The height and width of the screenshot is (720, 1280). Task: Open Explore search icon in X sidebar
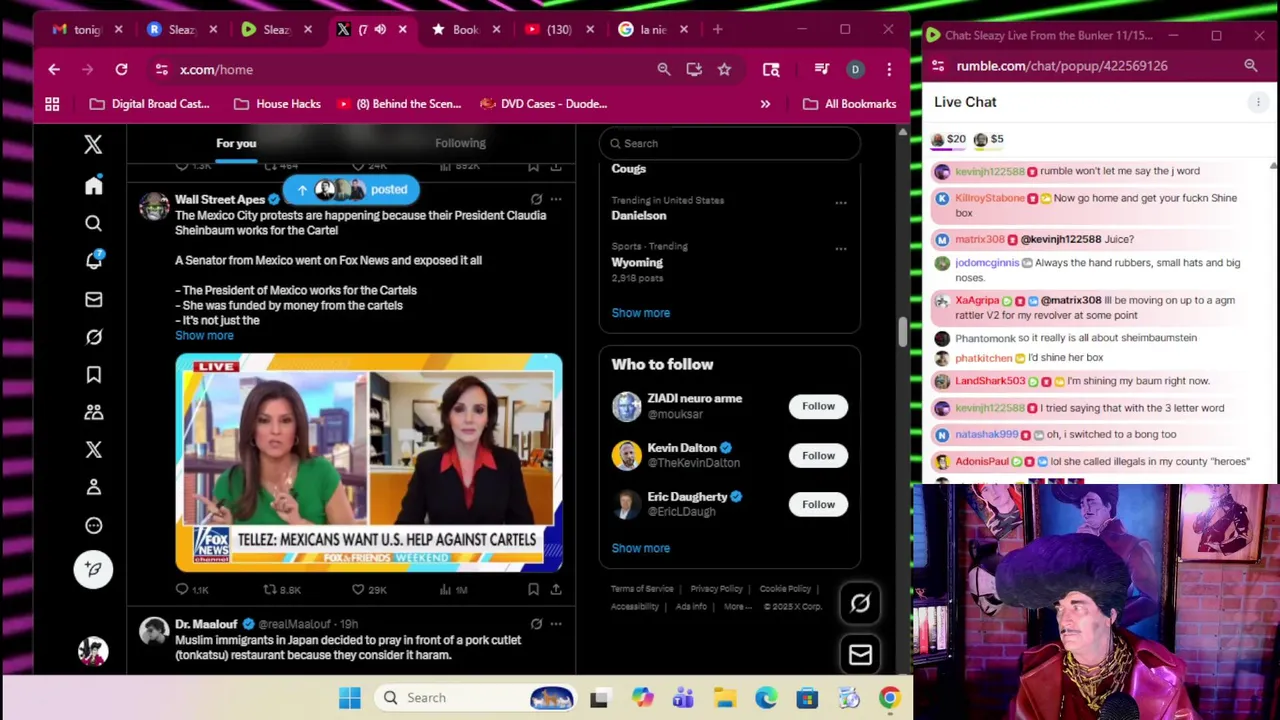93,223
